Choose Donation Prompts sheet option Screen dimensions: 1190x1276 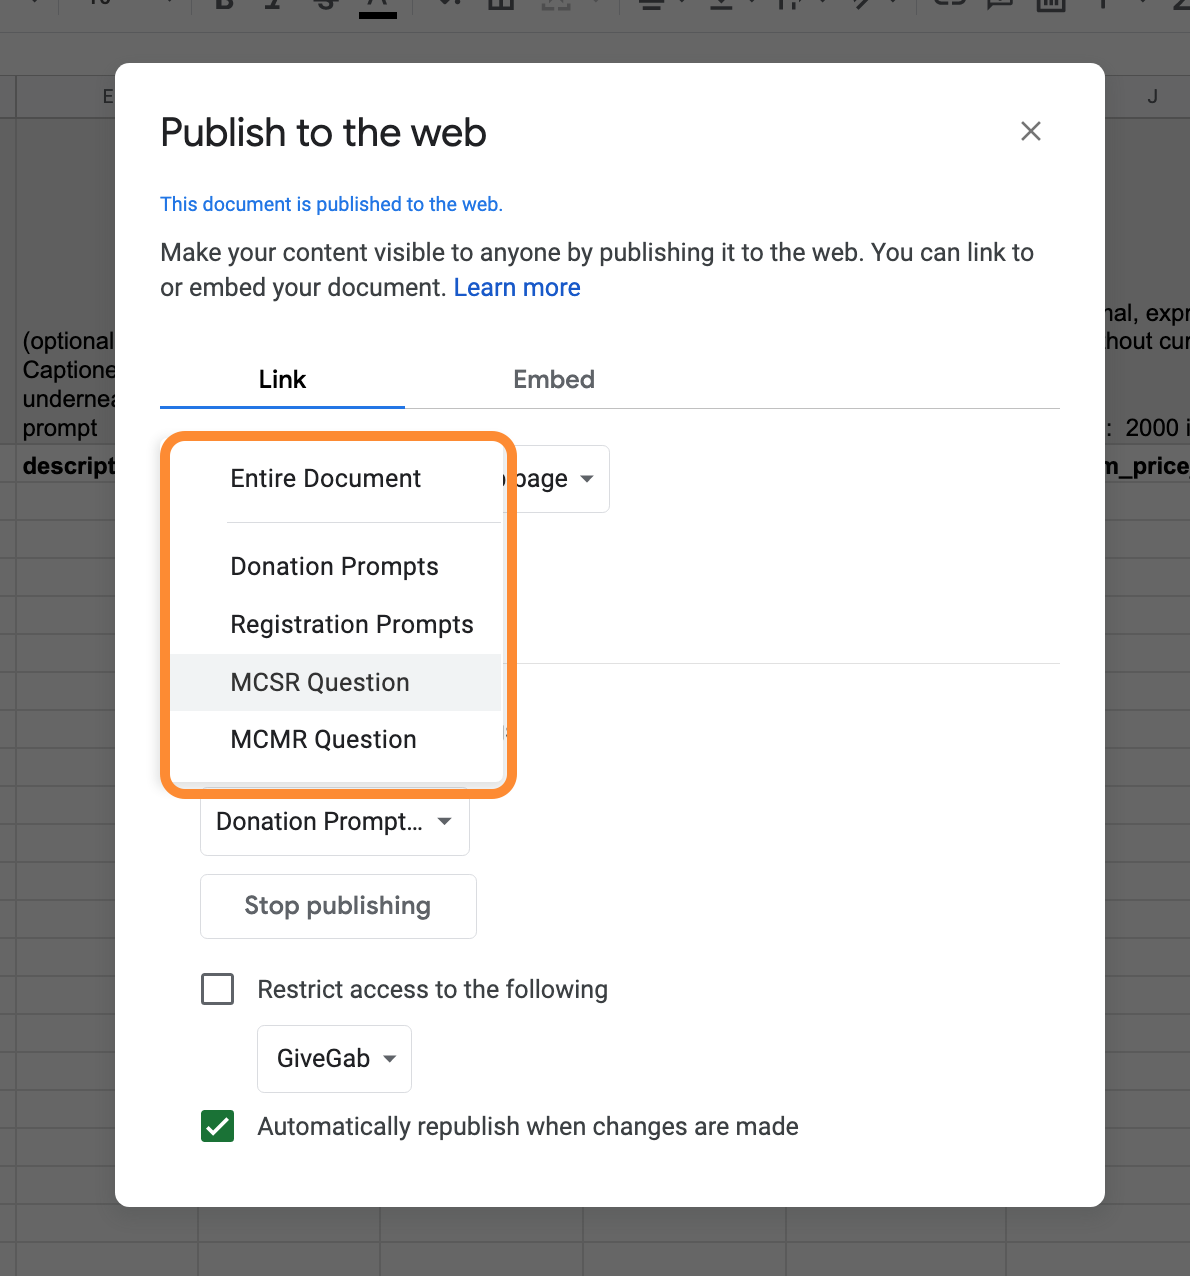(336, 567)
